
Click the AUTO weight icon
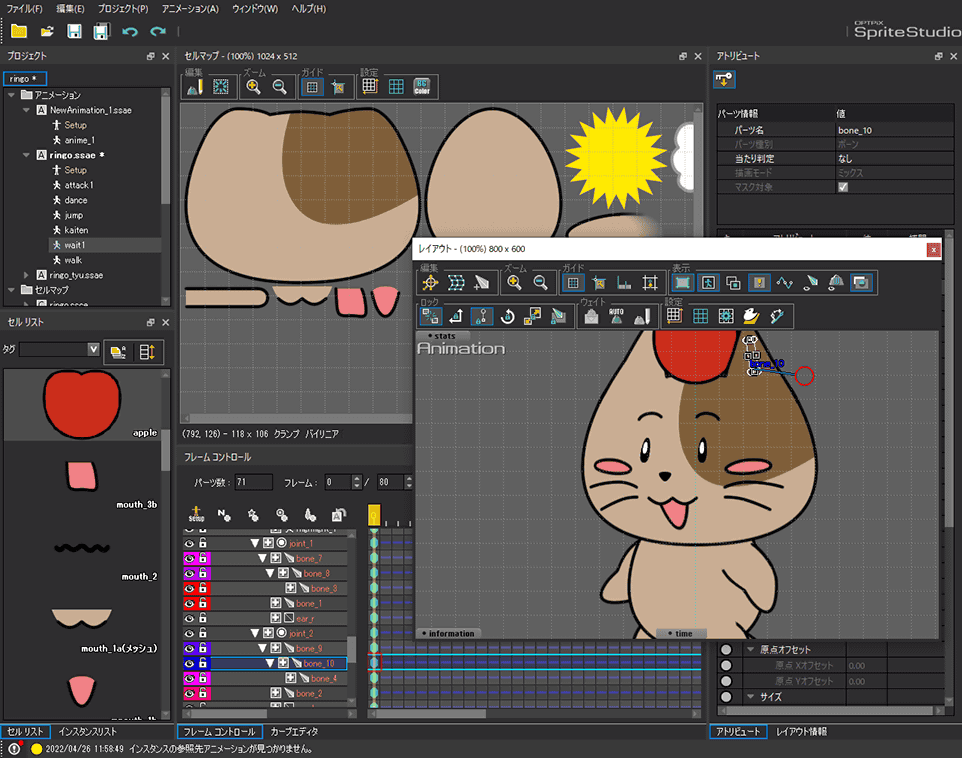click(x=617, y=316)
